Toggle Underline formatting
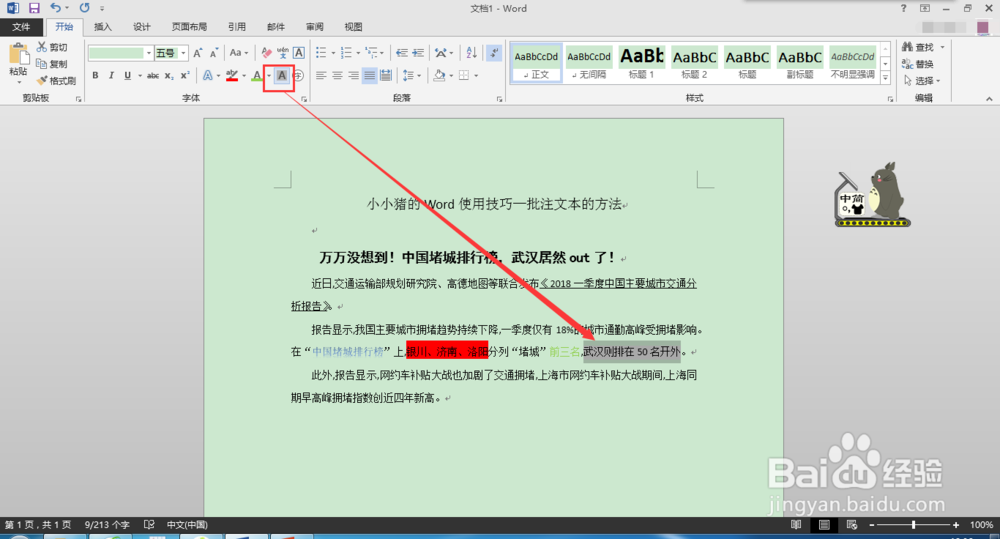The width and height of the screenshot is (1000, 539). (128, 76)
